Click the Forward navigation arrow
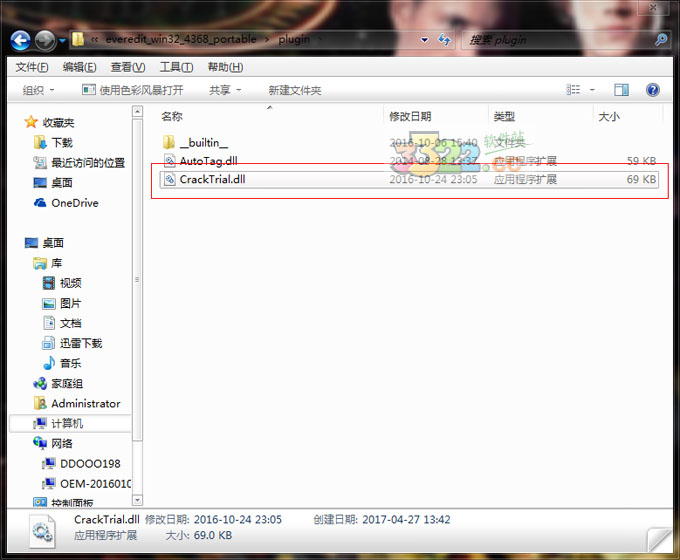Viewport: 680px width, 560px height. point(45,41)
